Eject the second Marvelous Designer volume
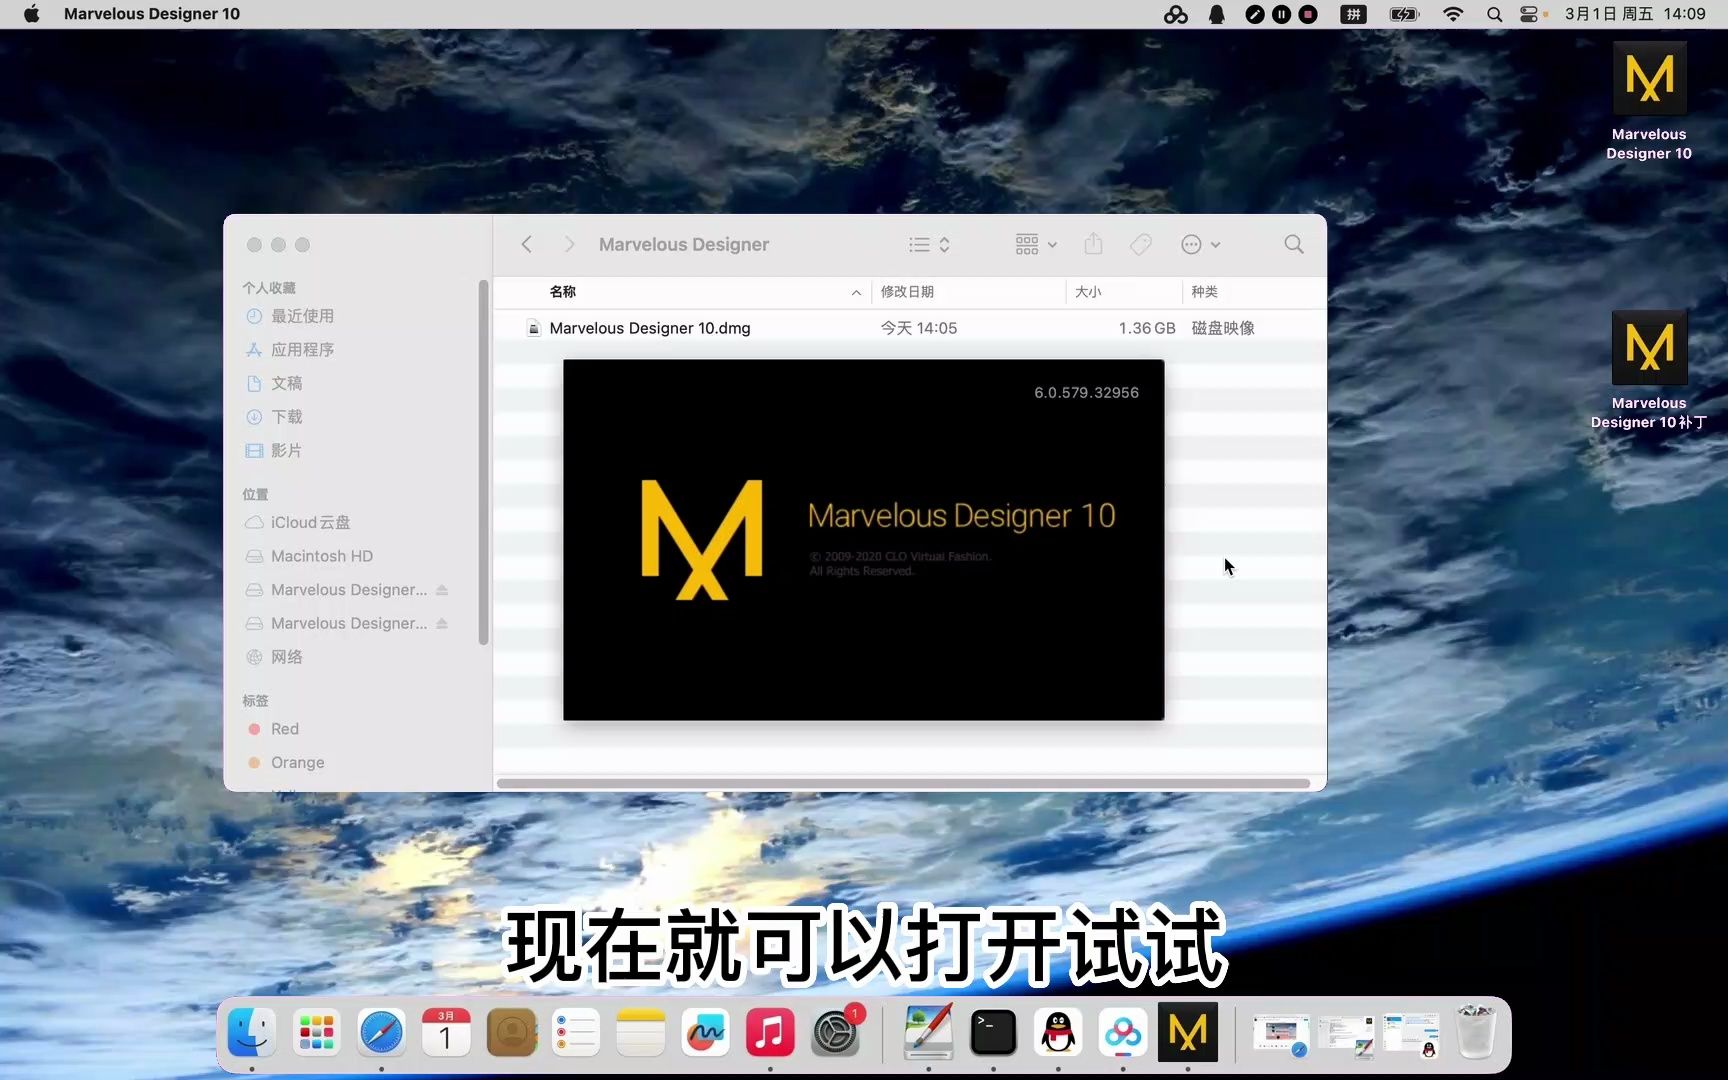This screenshot has height=1080, width=1728. [x=442, y=623]
